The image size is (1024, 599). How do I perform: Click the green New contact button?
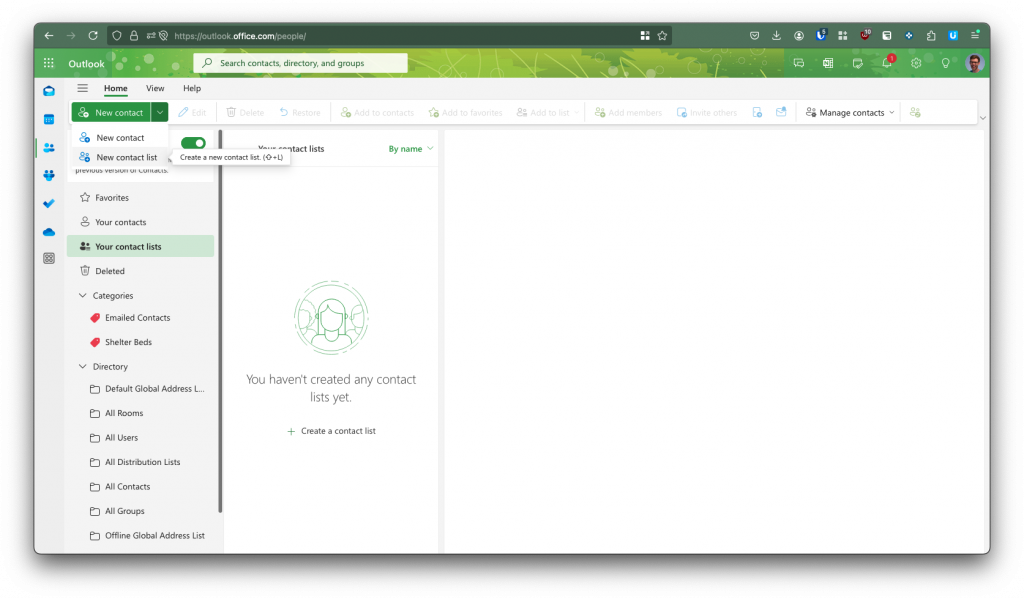tap(111, 113)
